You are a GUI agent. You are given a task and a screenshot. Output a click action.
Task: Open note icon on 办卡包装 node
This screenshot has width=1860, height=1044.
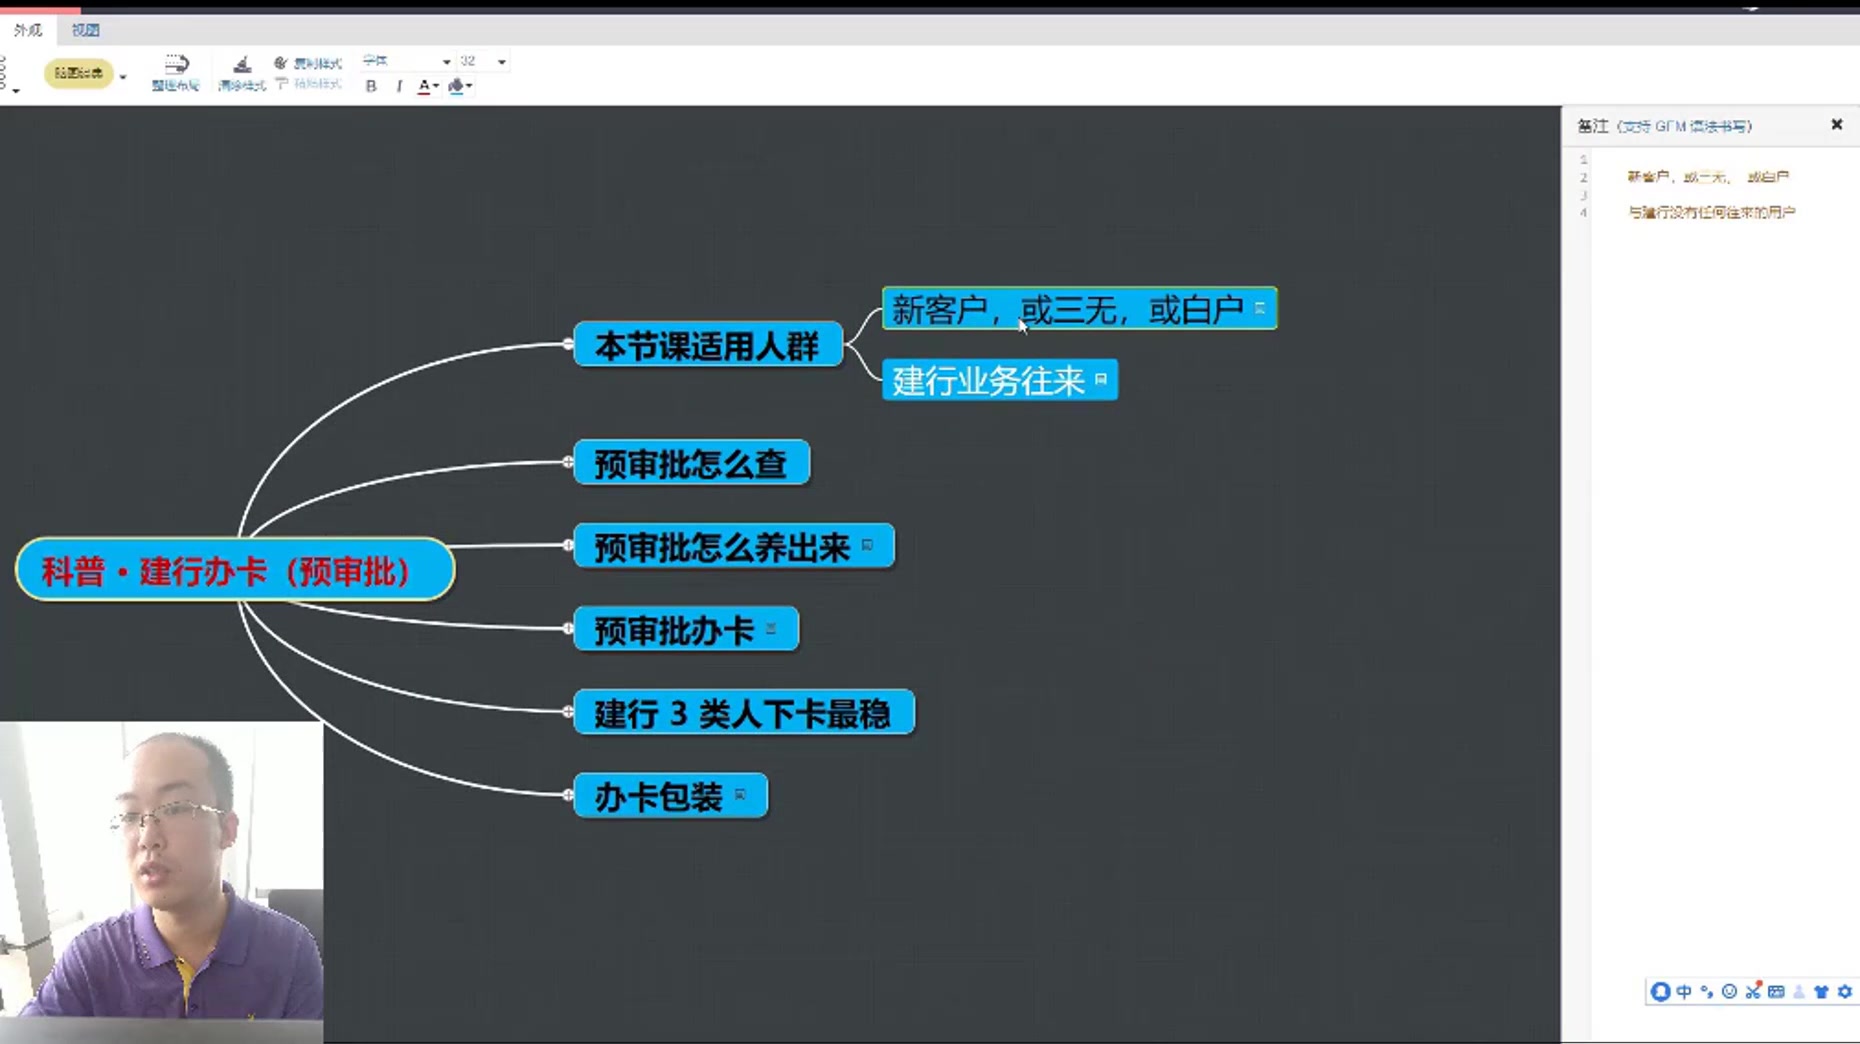(740, 795)
